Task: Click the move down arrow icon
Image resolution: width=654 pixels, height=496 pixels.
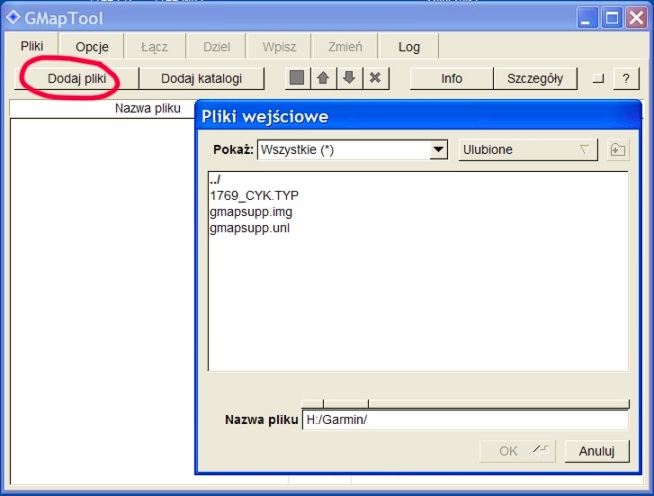Action: [349, 78]
